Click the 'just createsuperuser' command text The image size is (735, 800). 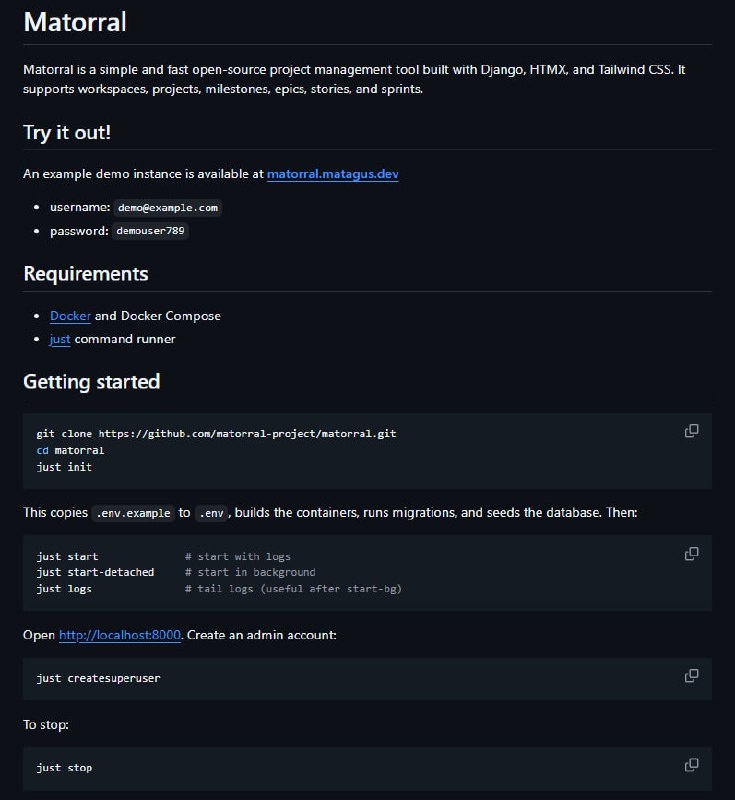pyautogui.click(x=98, y=679)
